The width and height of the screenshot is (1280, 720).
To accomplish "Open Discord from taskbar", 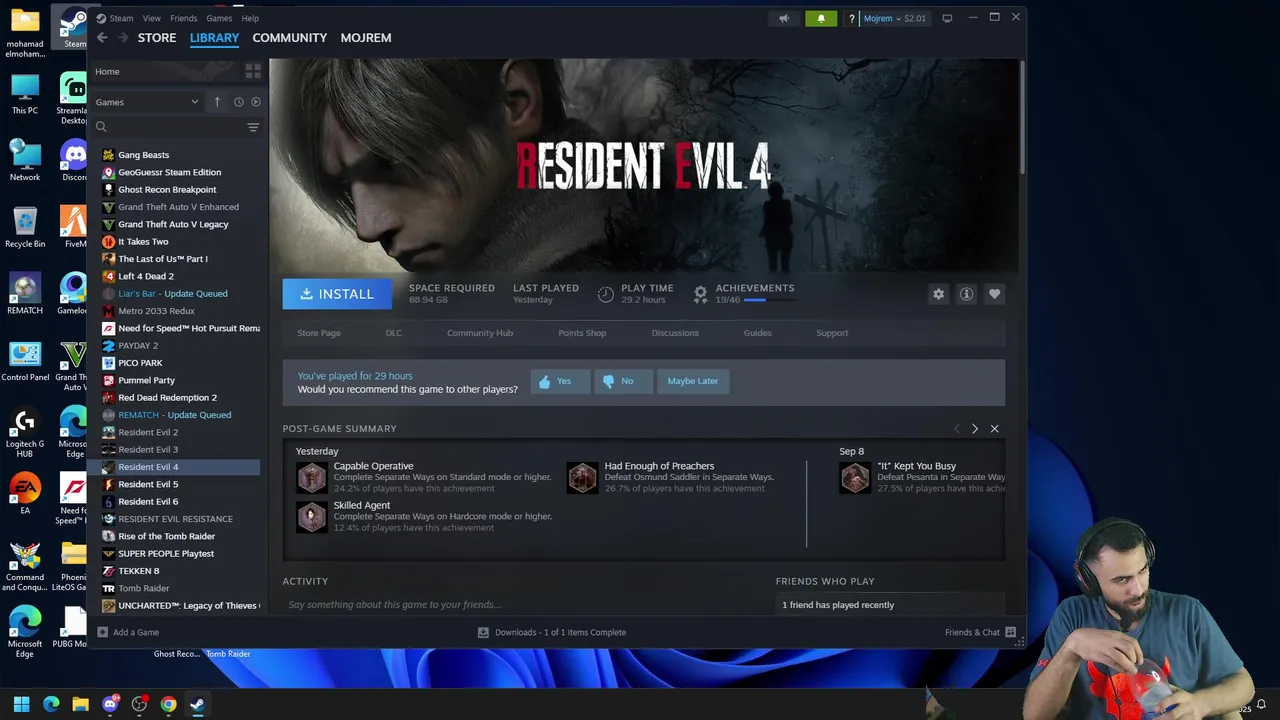I will click(110, 704).
